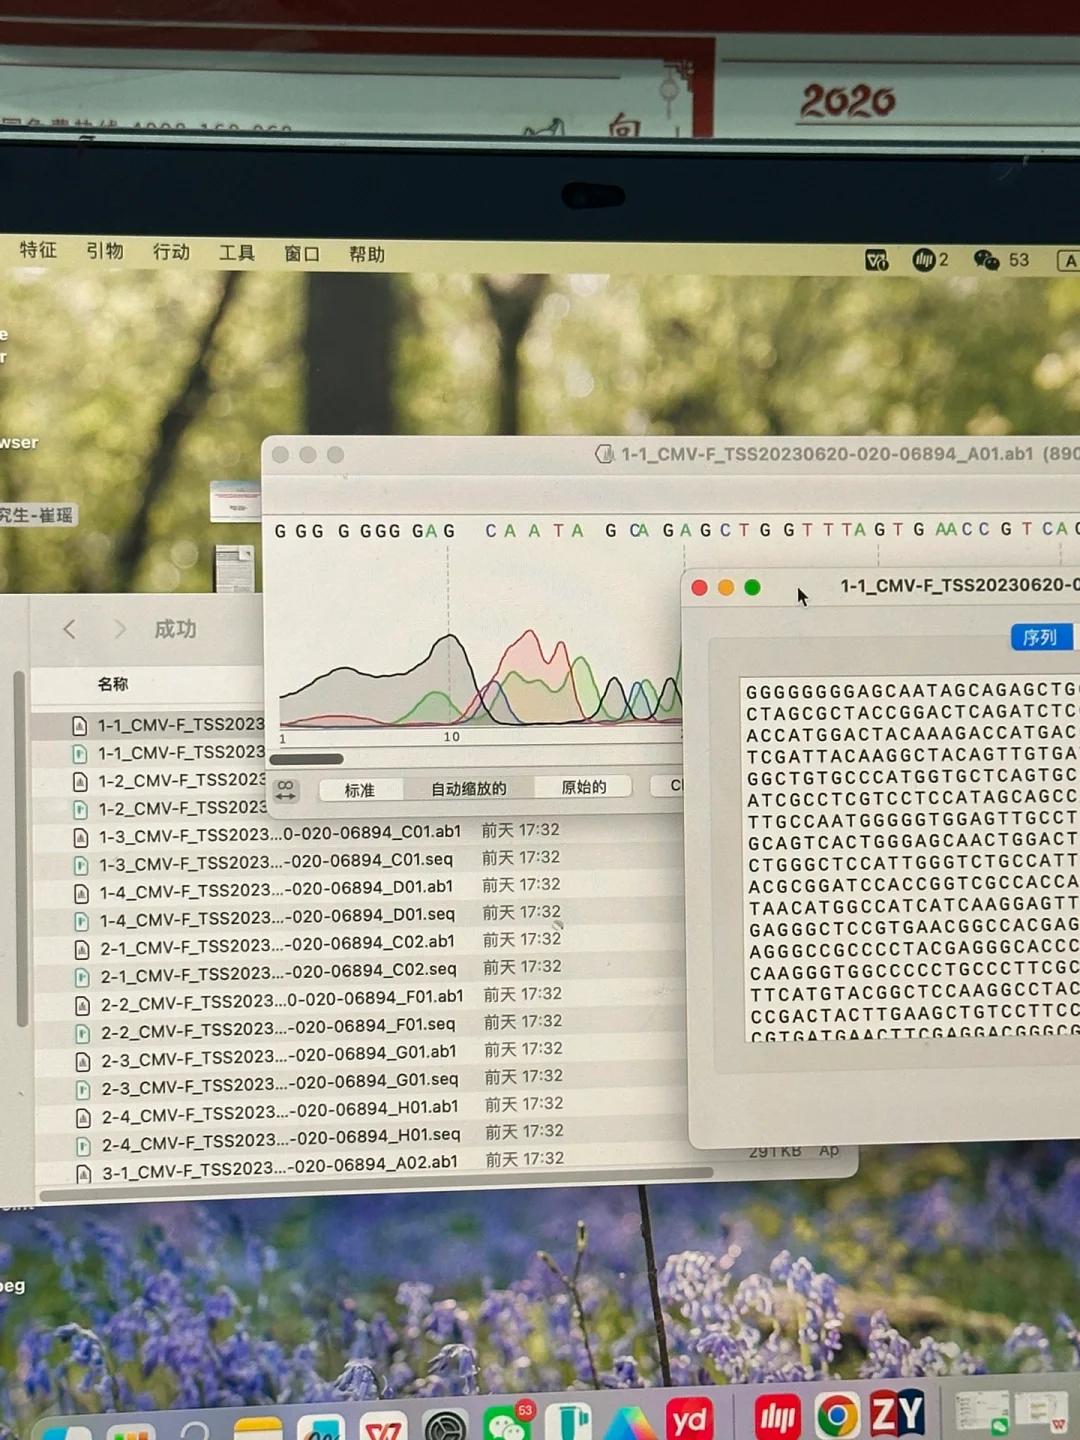
Task: Select the 标准 scaling mode
Action: tap(360, 790)
